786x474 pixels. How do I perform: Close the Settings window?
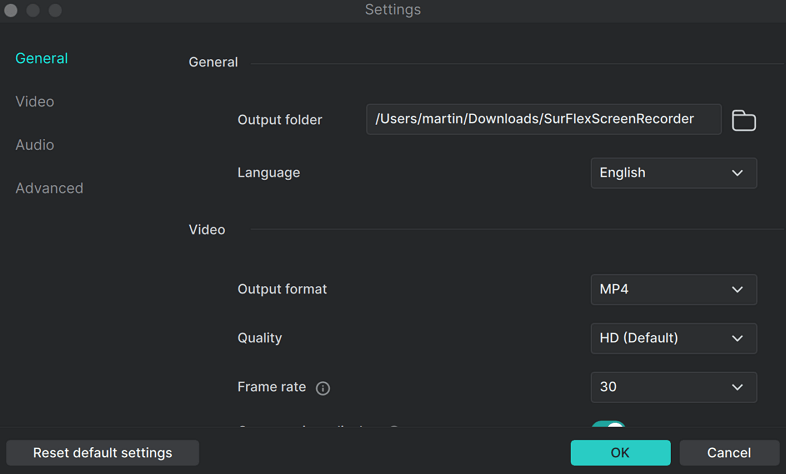[x=11, y=11]
